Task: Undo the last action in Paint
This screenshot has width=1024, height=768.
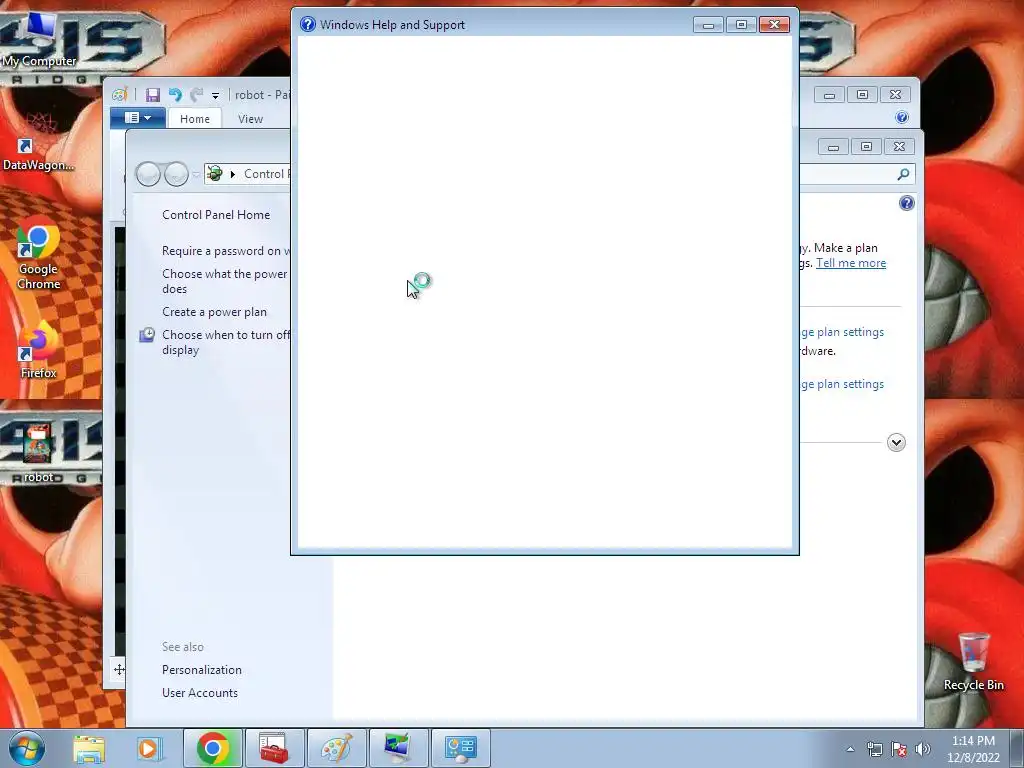Action: (175, 95)
